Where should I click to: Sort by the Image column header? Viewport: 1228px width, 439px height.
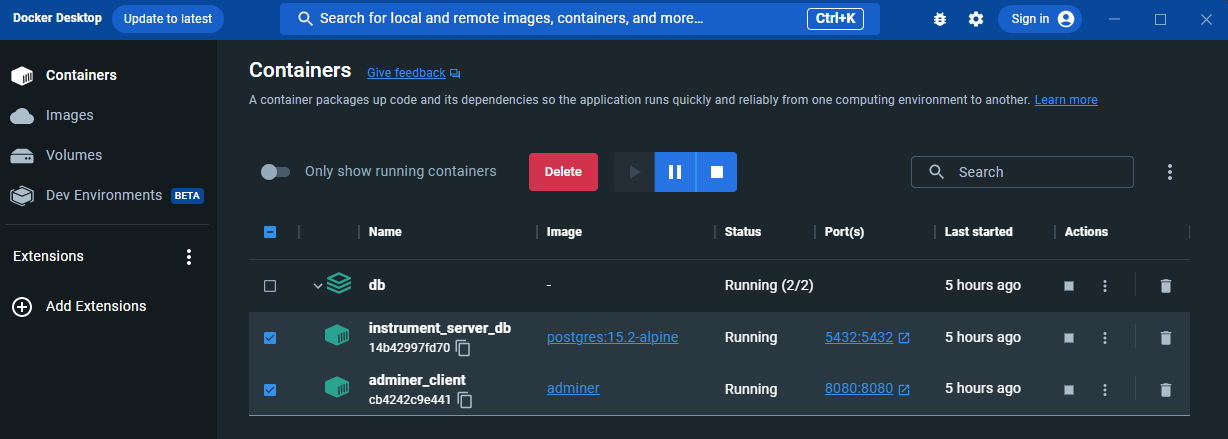(564, 232)
